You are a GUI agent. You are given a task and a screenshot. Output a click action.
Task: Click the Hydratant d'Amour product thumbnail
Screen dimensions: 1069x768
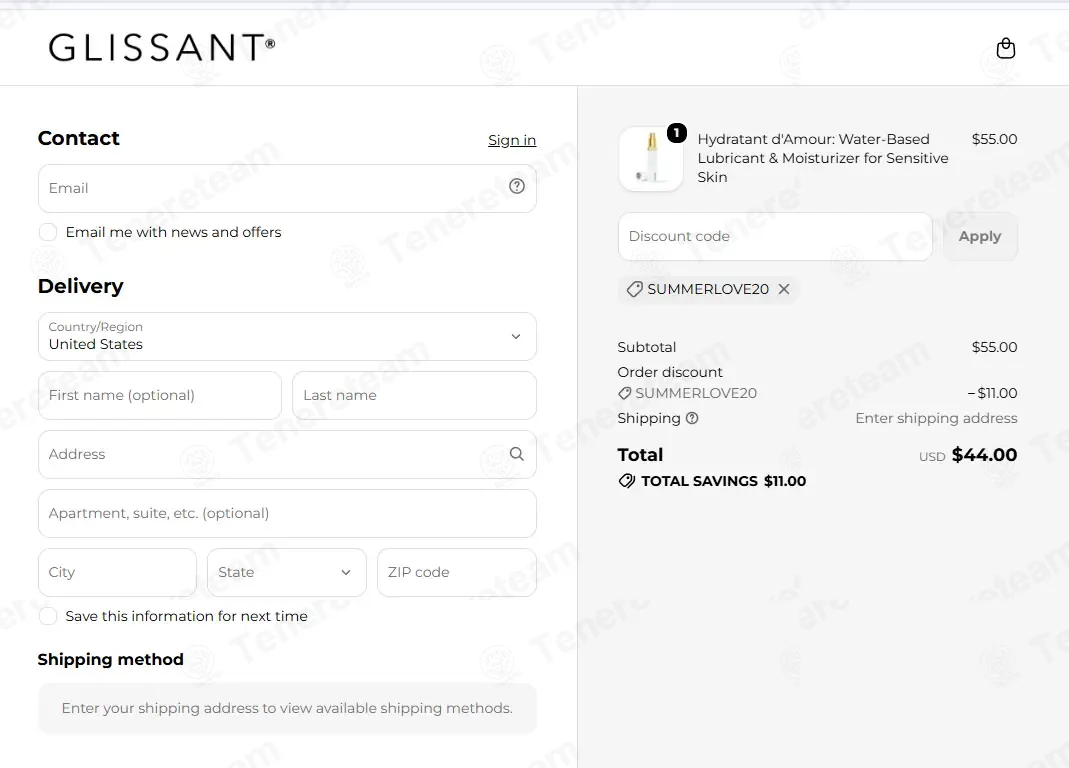point(651,159)
